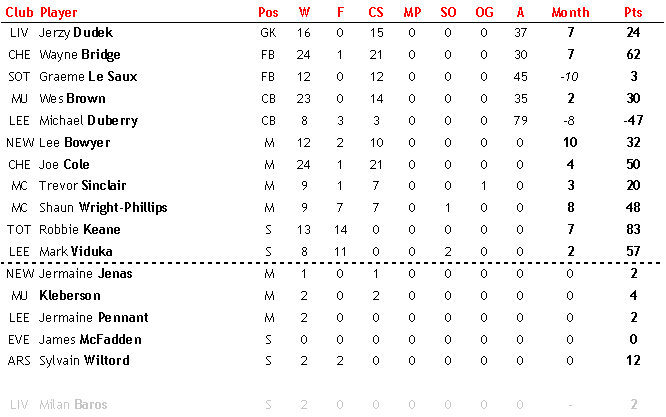666x417 pixels.
Task: Click Robbie Keane's name
Action: (x=80, y=229)
